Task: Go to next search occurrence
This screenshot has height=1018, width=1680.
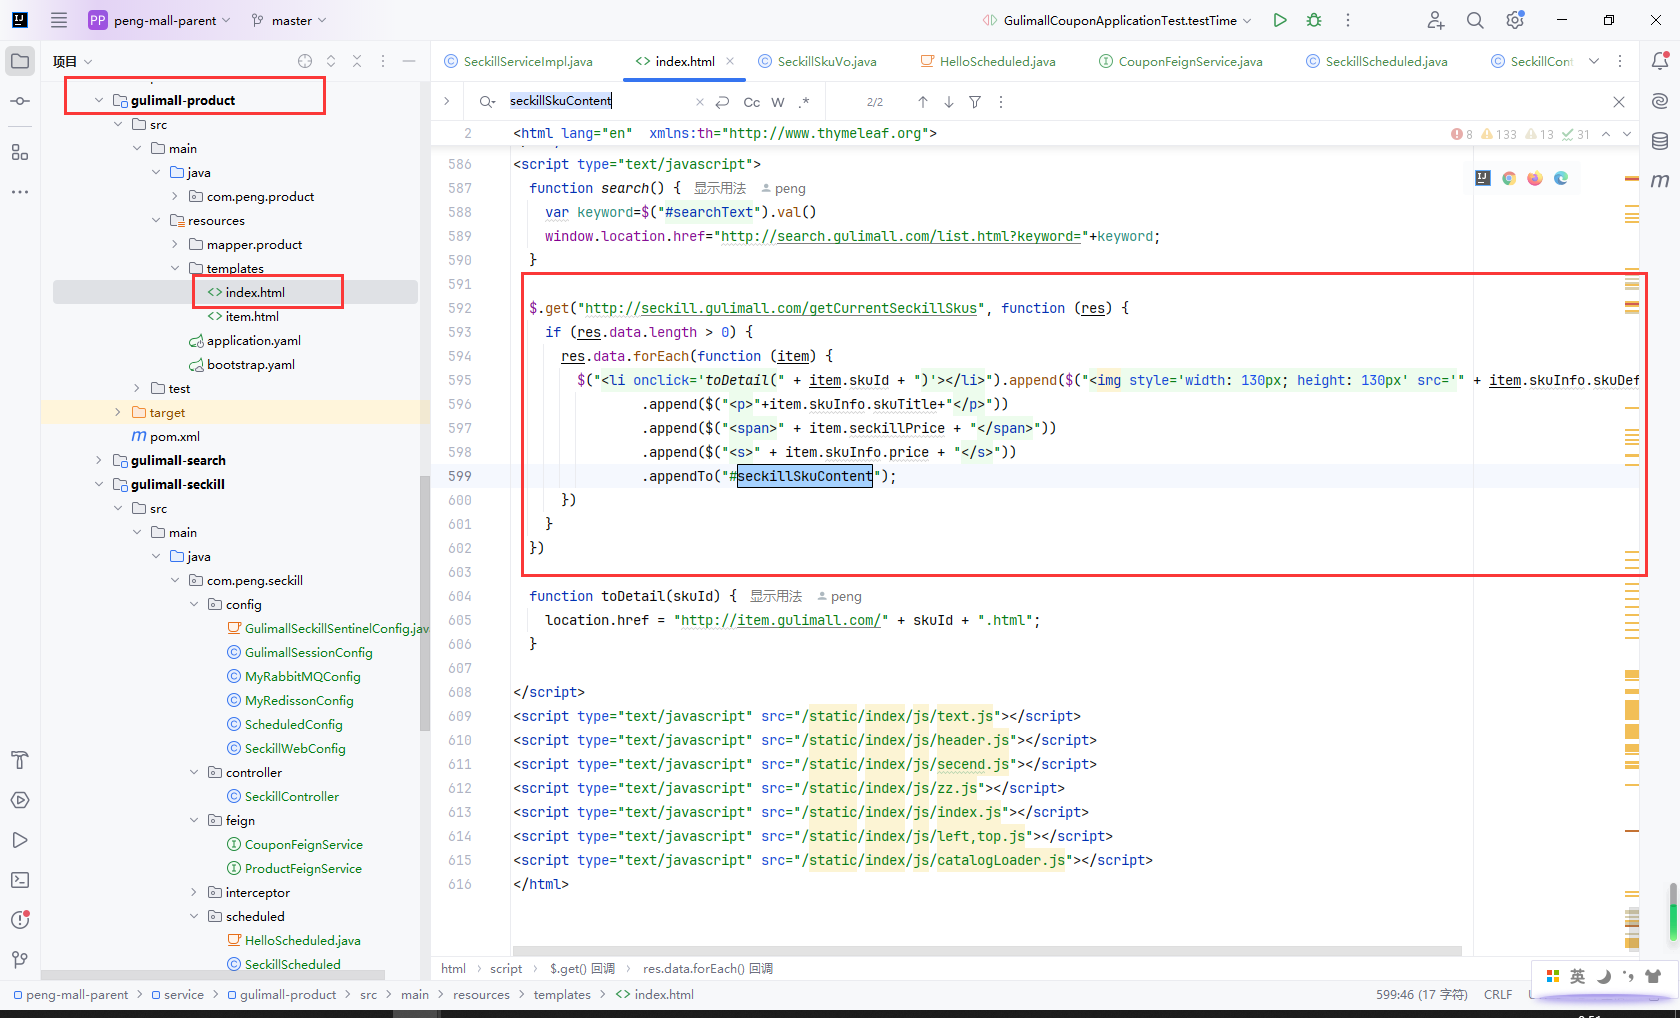Action: tap(949, 102)
